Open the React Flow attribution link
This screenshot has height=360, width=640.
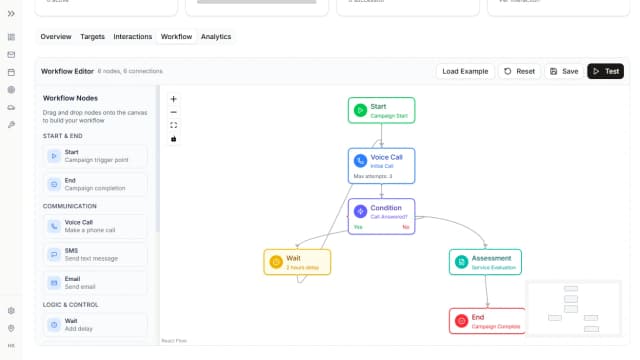[x=174, y=340]
